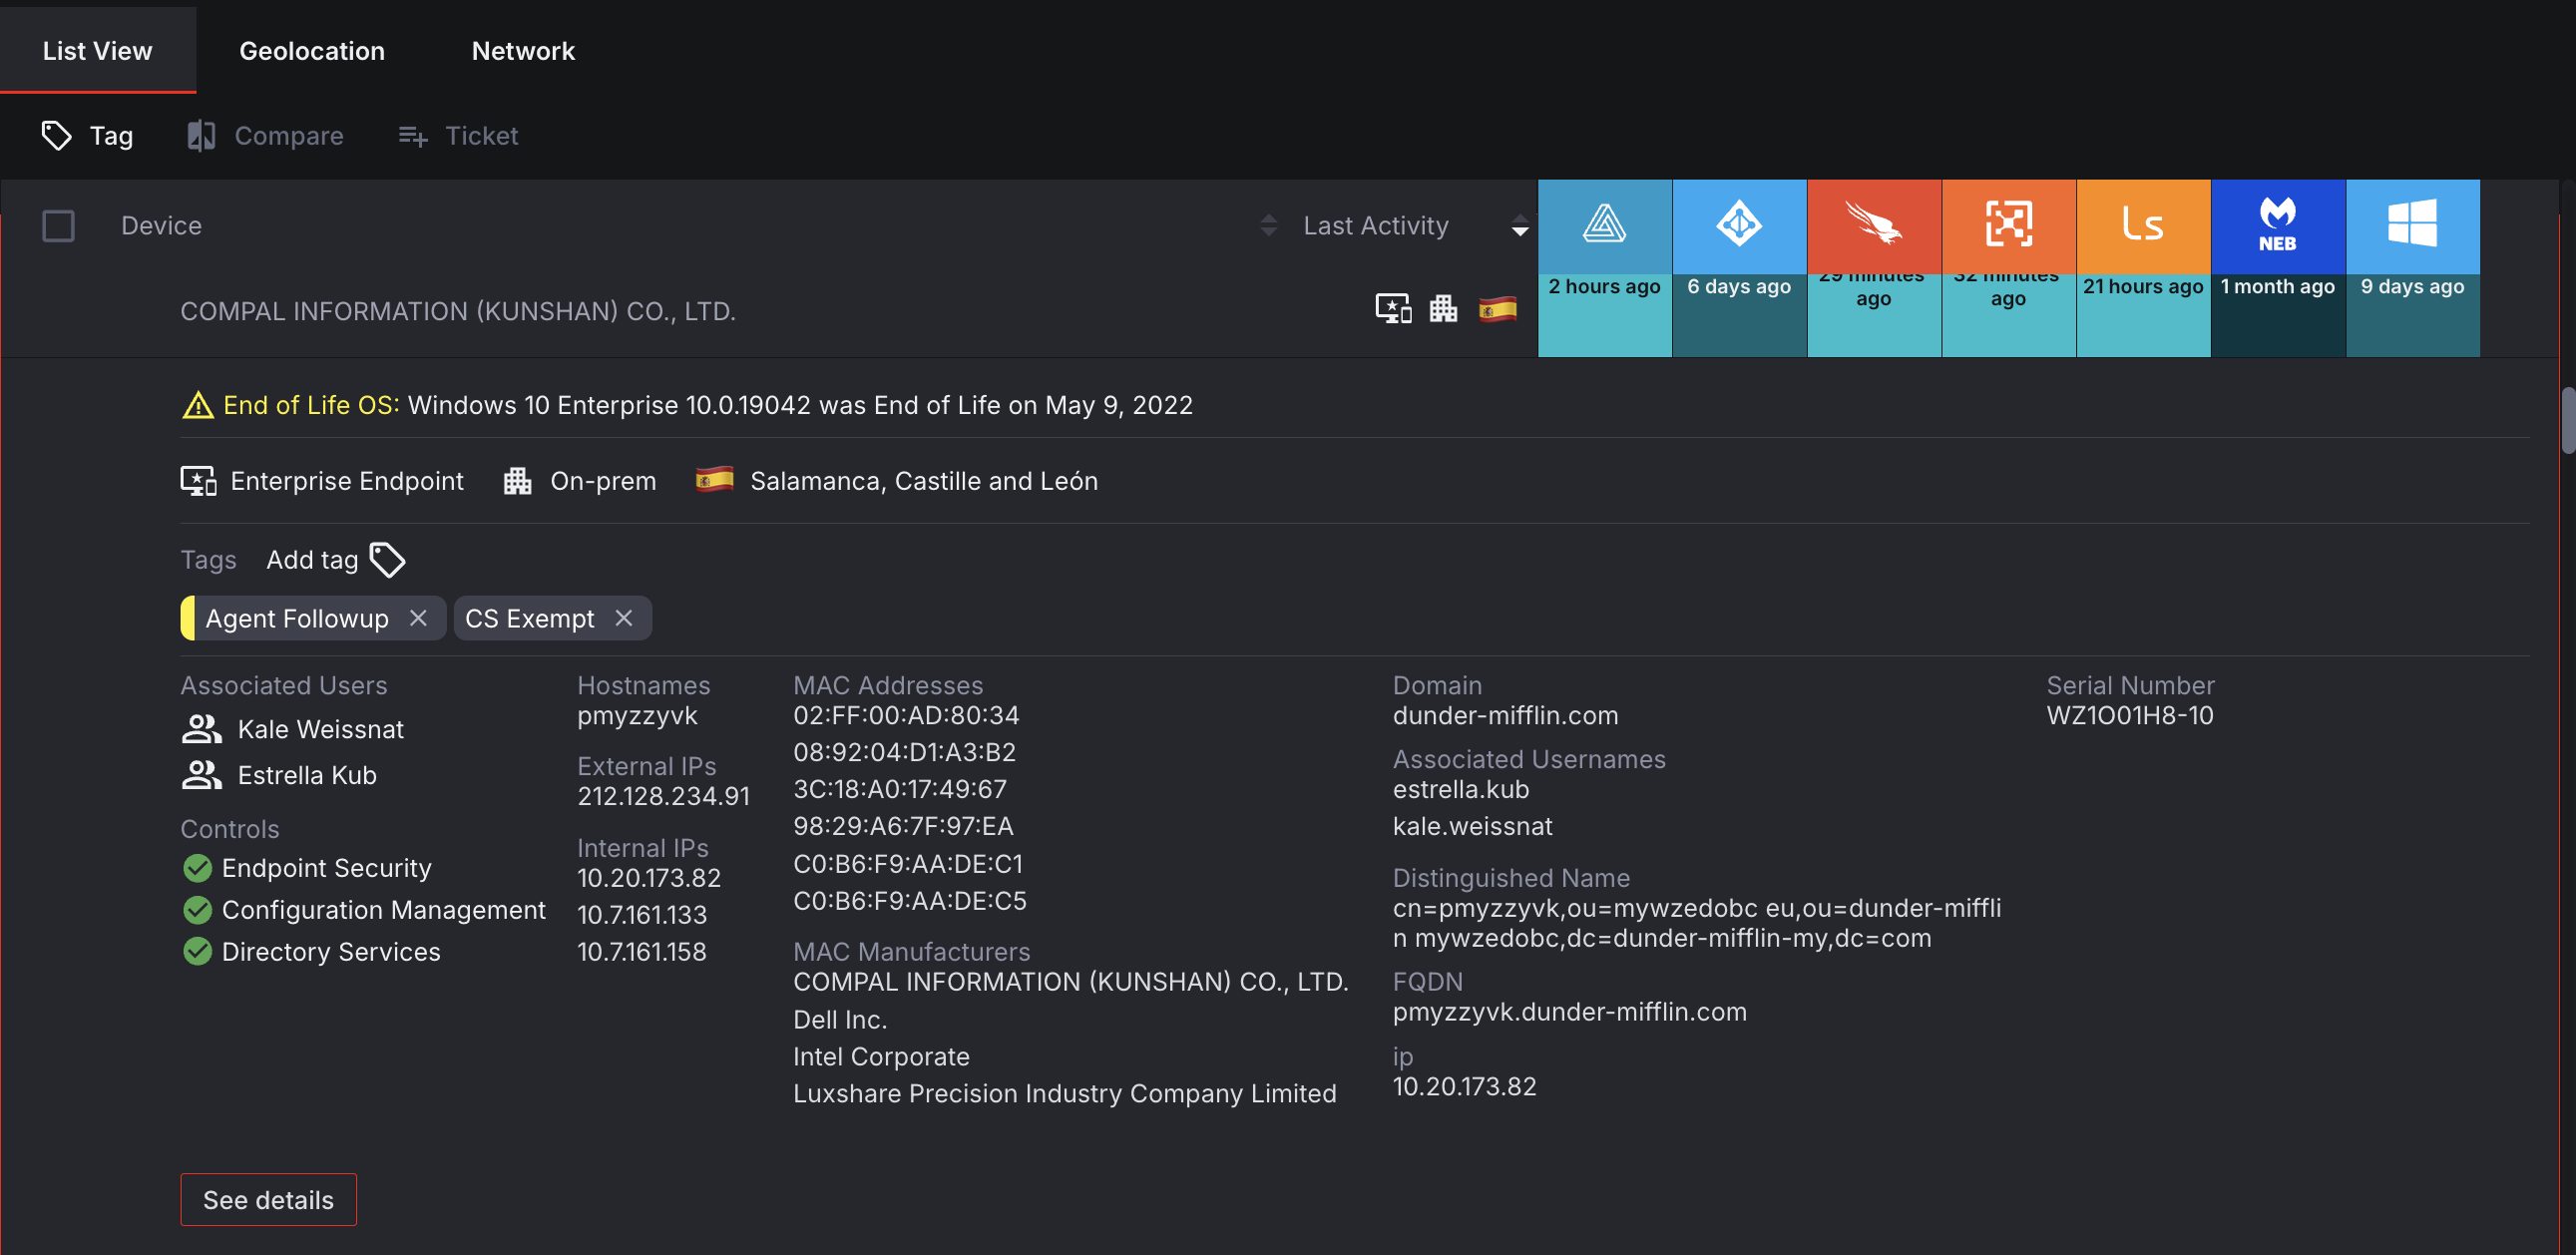Click the Lansweeper 'ls' adapter icon
This screenshot has height=1255, width=2576.
point(2143,224)
